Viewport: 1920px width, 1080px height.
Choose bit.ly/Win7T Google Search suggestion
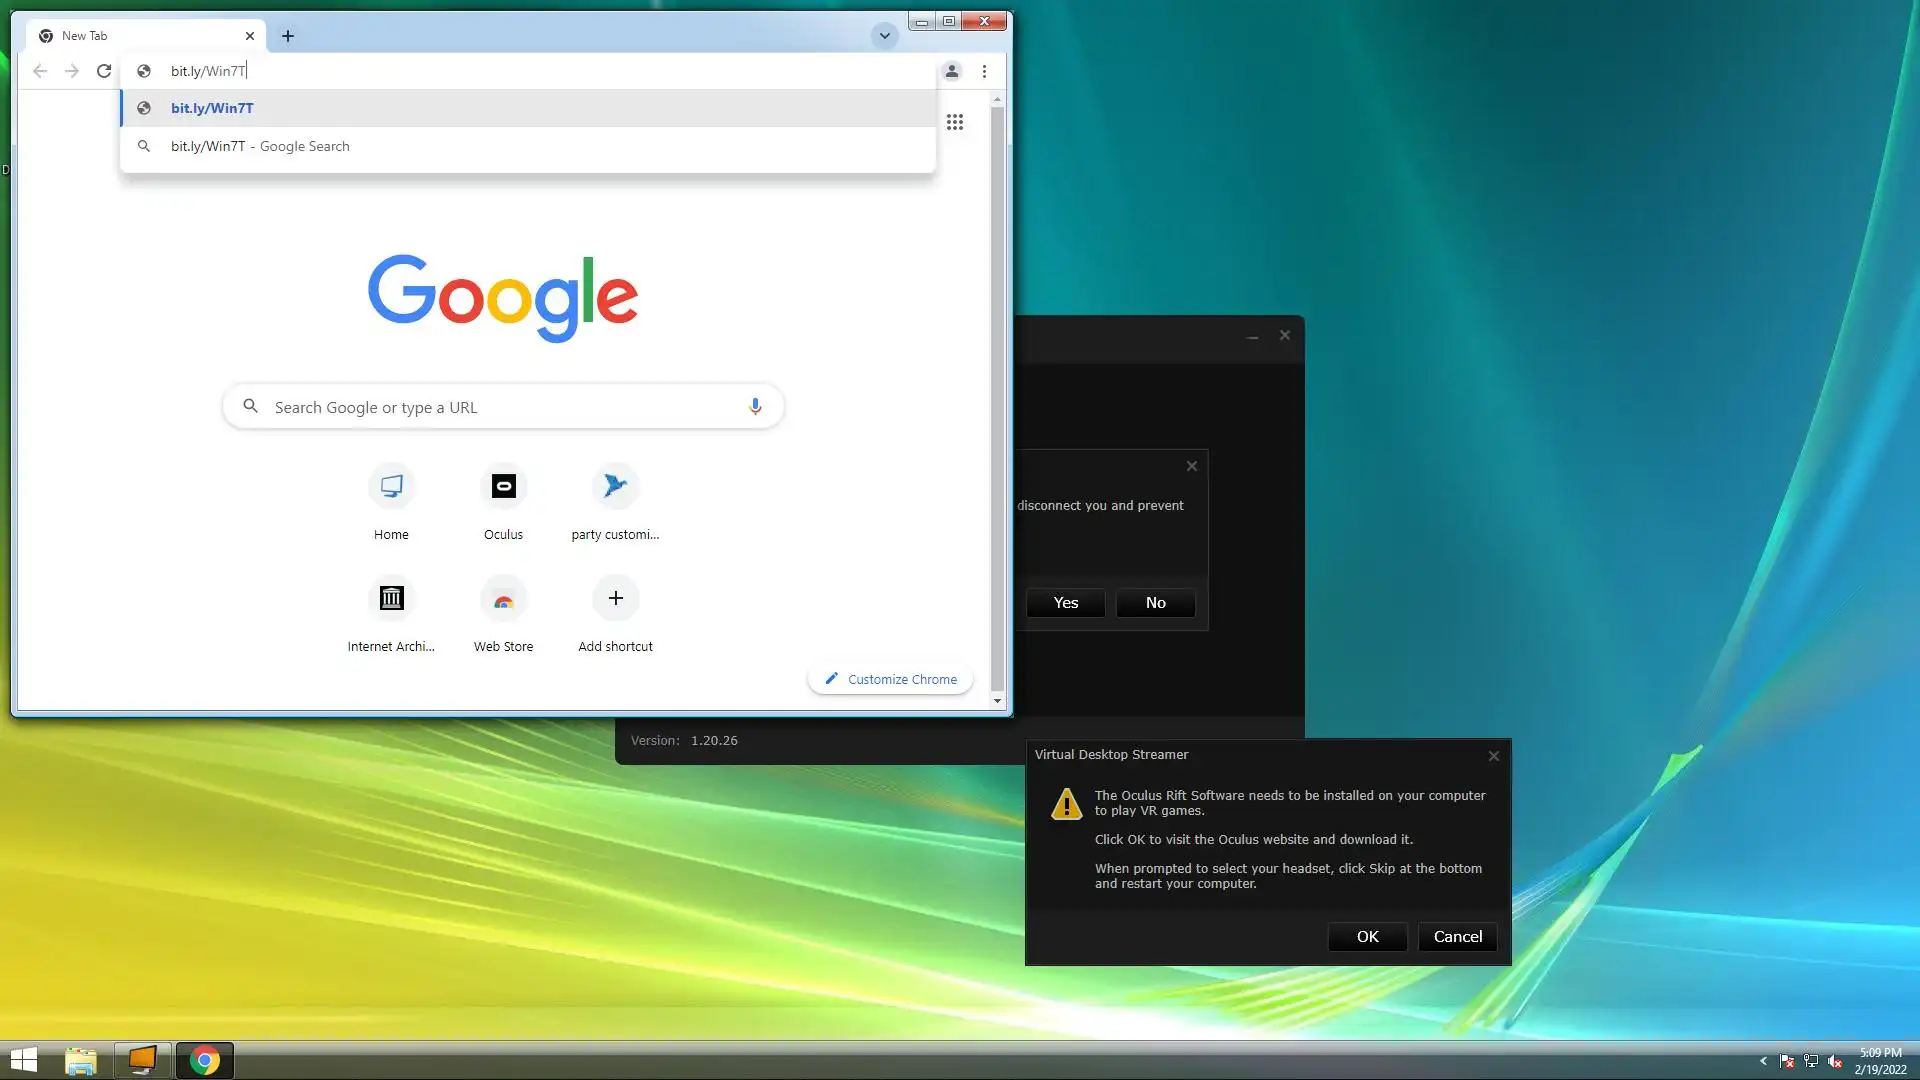pyautogui.click(x=260, y=146)
